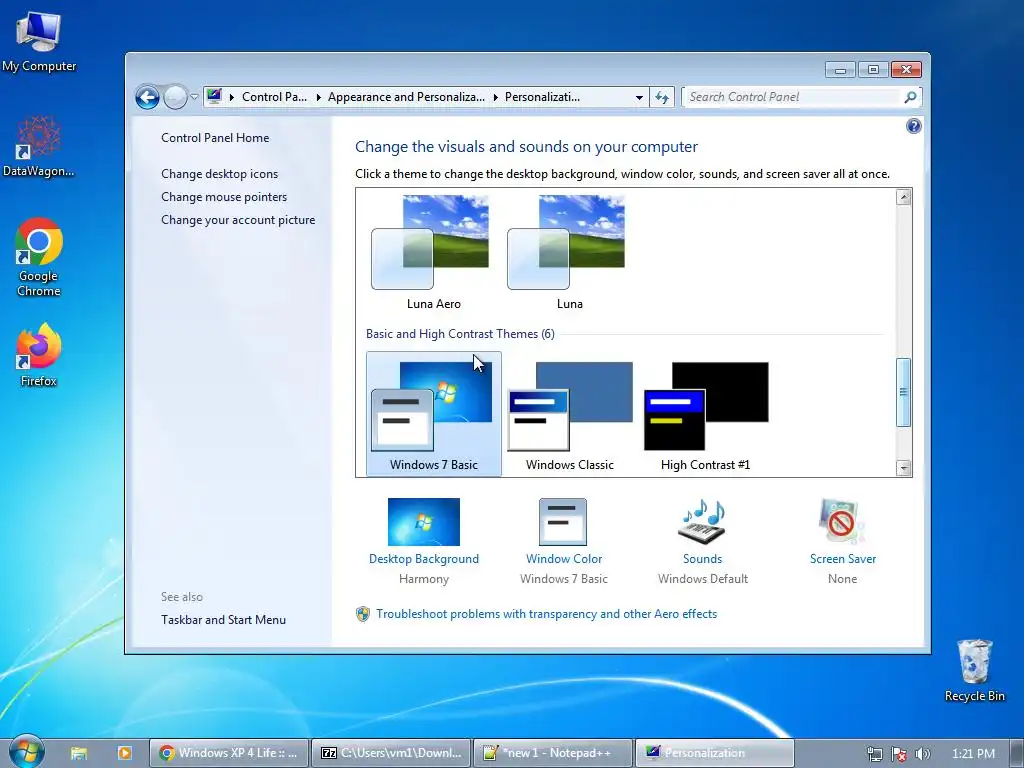Click the clock showing 1:21 PM
The height and width of the screenshot is (768, 1024).
(x=973, y=754)
